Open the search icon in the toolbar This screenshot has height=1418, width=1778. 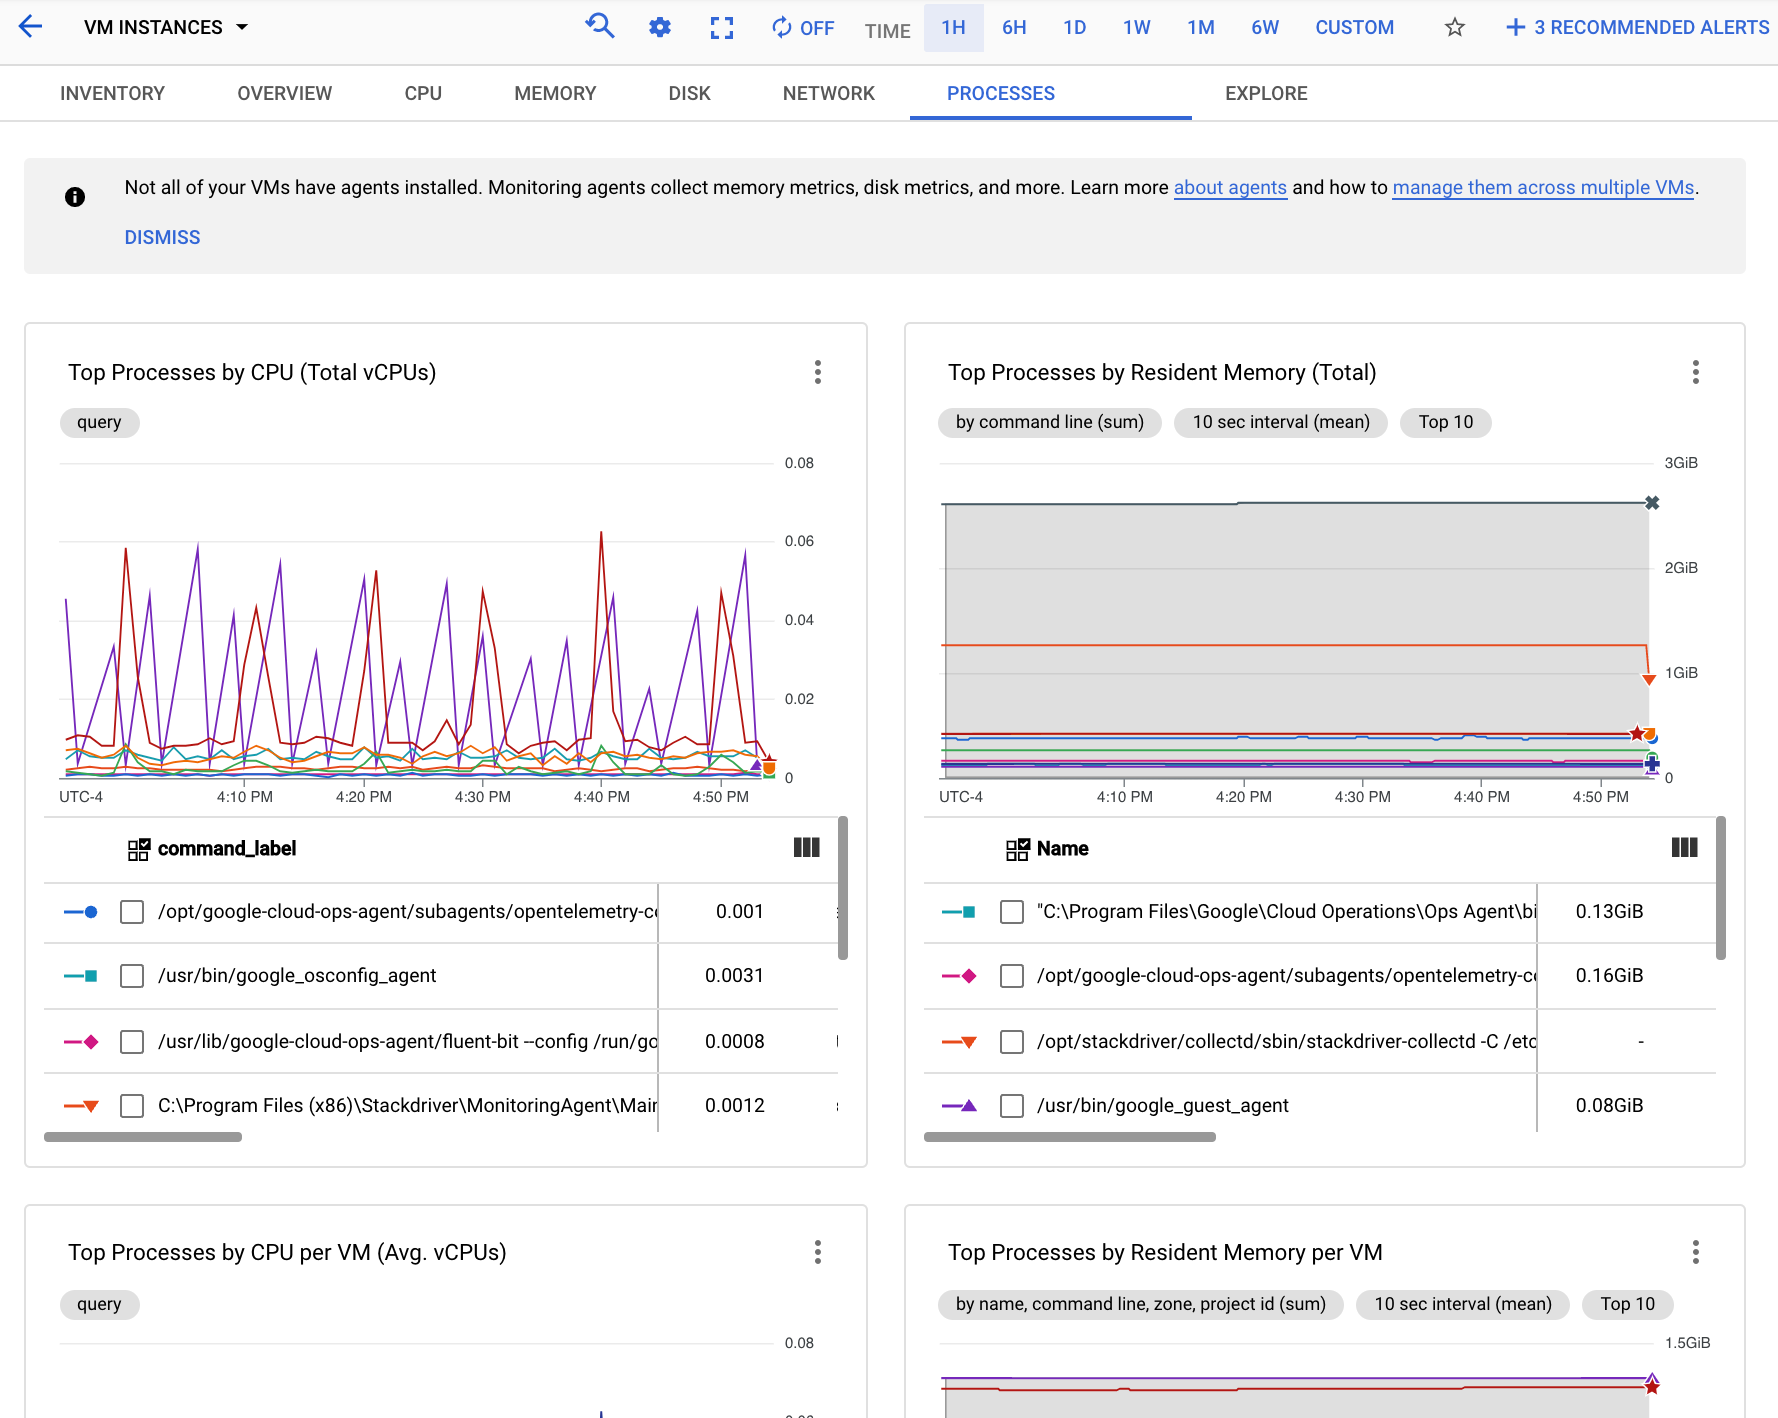point(600,27)
